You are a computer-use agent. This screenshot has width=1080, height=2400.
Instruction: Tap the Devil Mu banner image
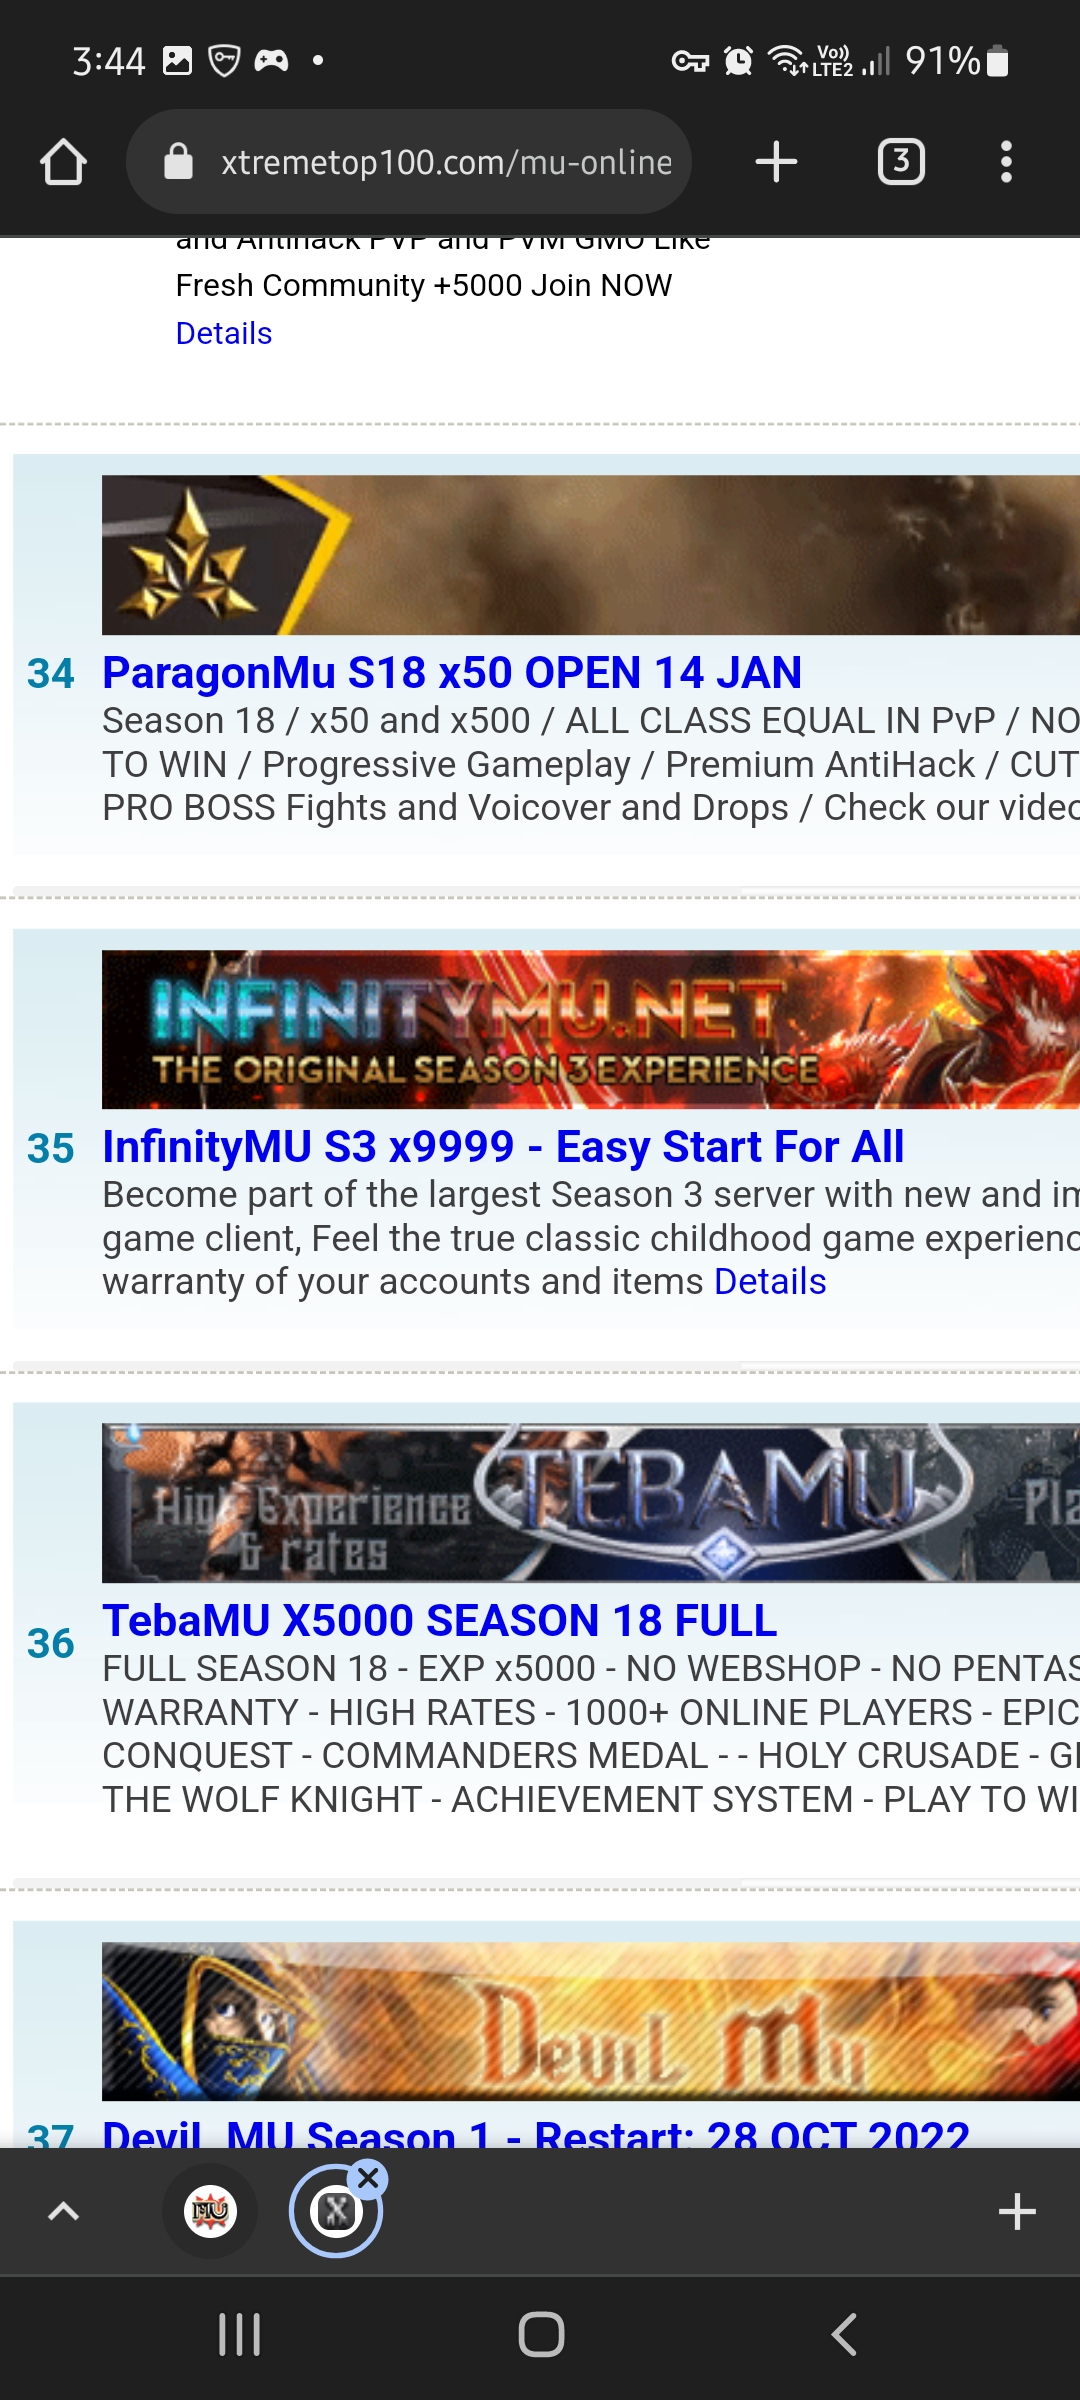pos(591,2021)
